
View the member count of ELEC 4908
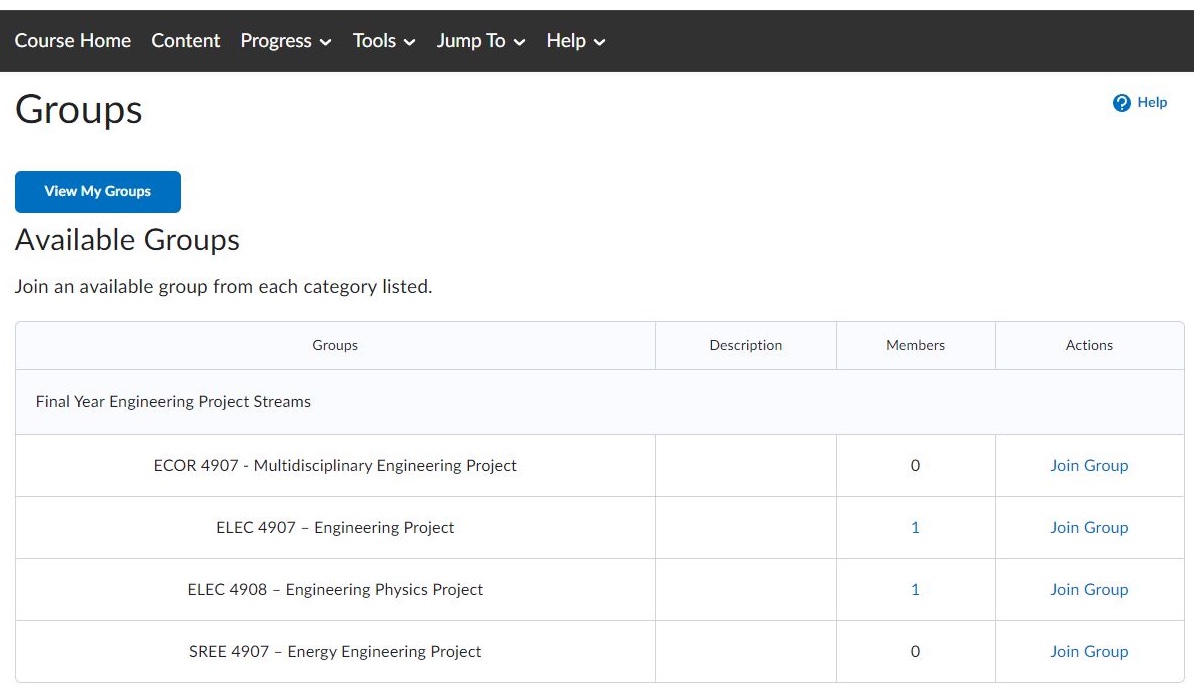click(915, 590)
